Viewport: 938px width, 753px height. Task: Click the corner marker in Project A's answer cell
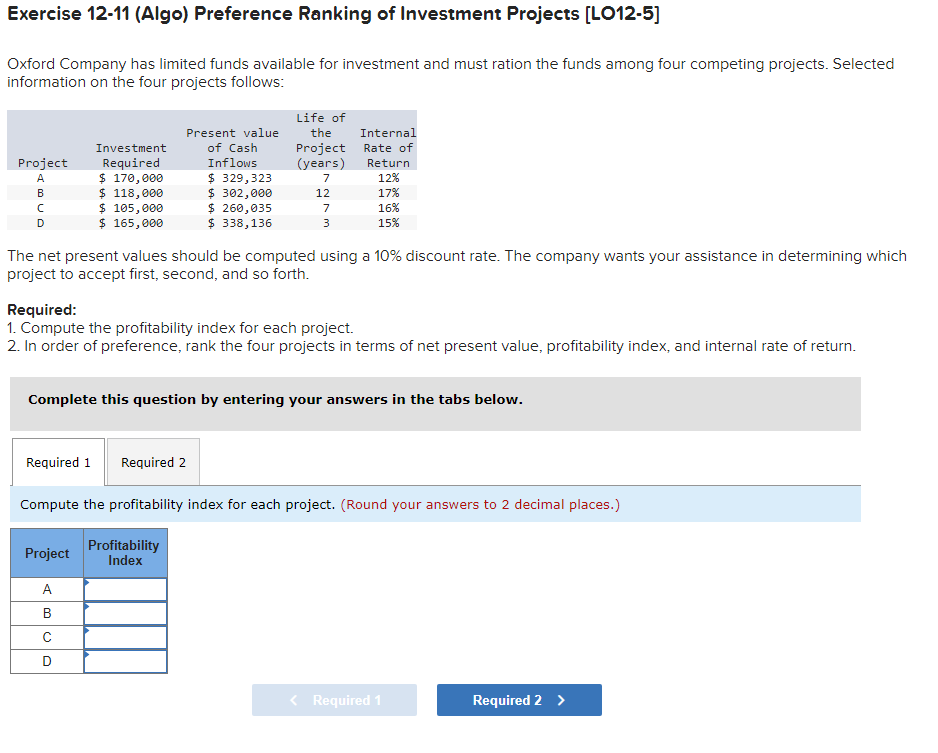pos(88,583)
